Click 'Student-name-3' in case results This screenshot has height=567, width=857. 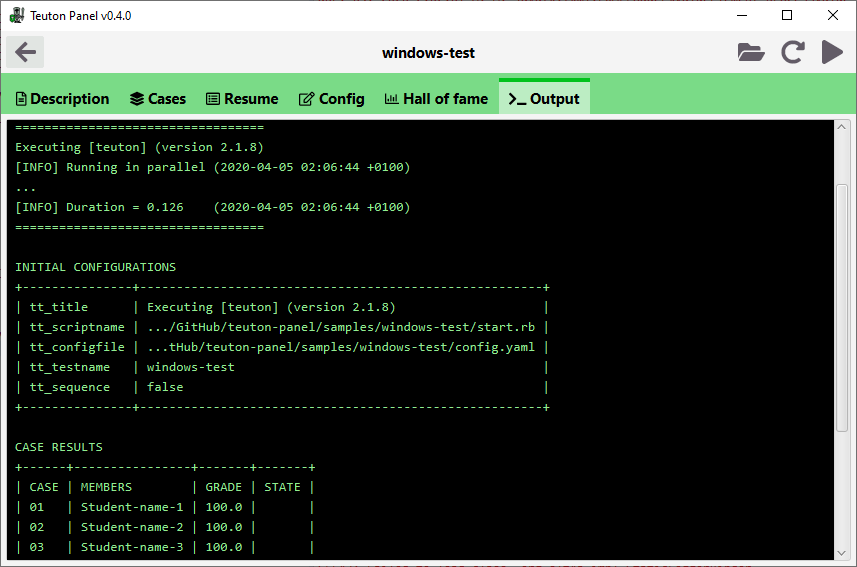tap(132, 547)
